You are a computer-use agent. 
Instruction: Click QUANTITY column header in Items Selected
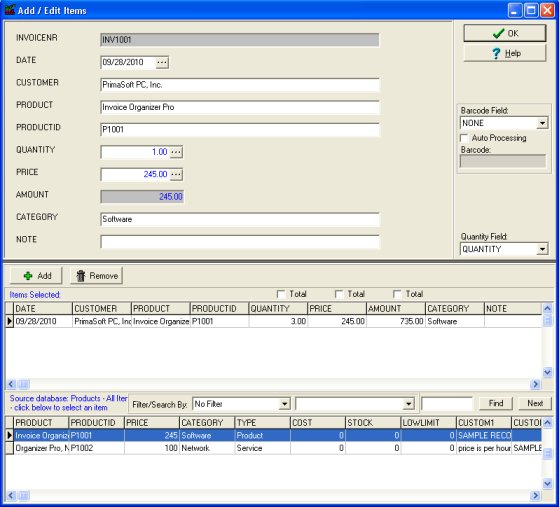278,308
